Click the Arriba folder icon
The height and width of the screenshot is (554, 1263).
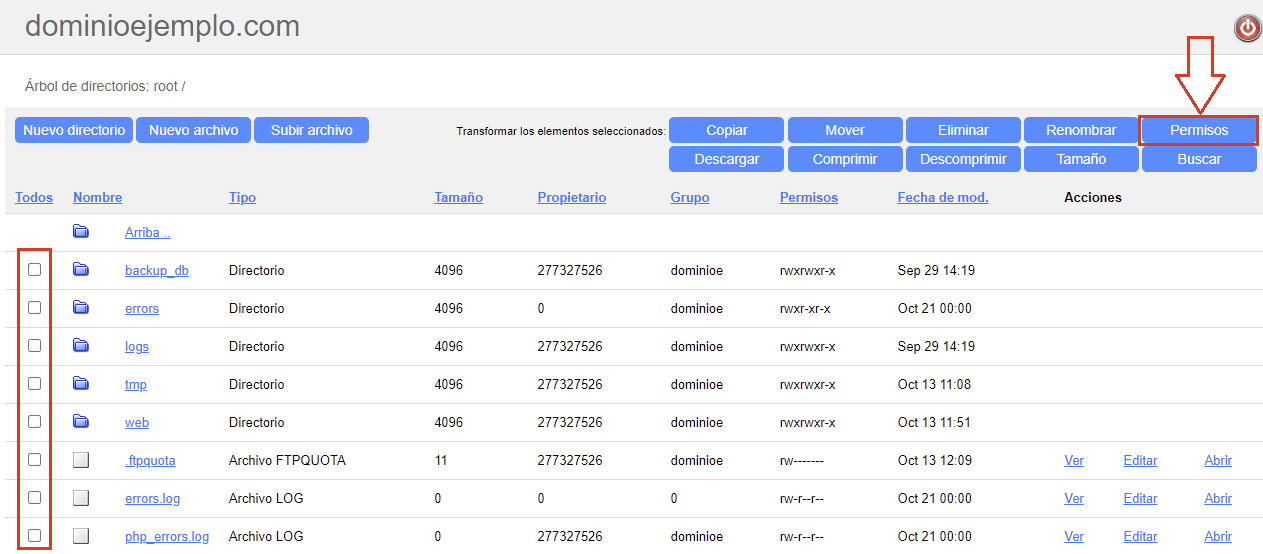[81, 231]
